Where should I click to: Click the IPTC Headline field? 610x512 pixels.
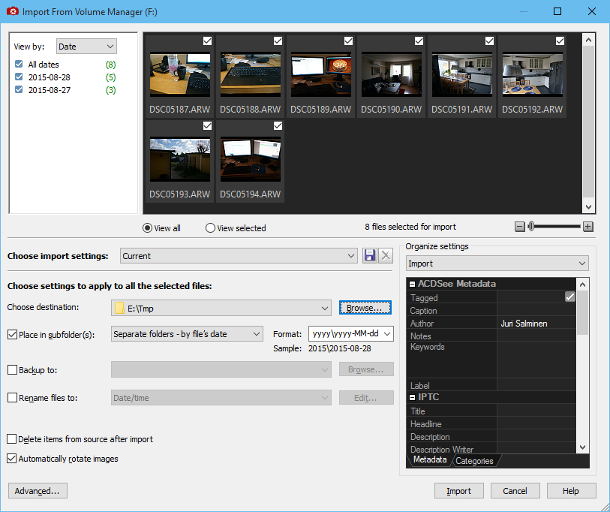point(536,424)
